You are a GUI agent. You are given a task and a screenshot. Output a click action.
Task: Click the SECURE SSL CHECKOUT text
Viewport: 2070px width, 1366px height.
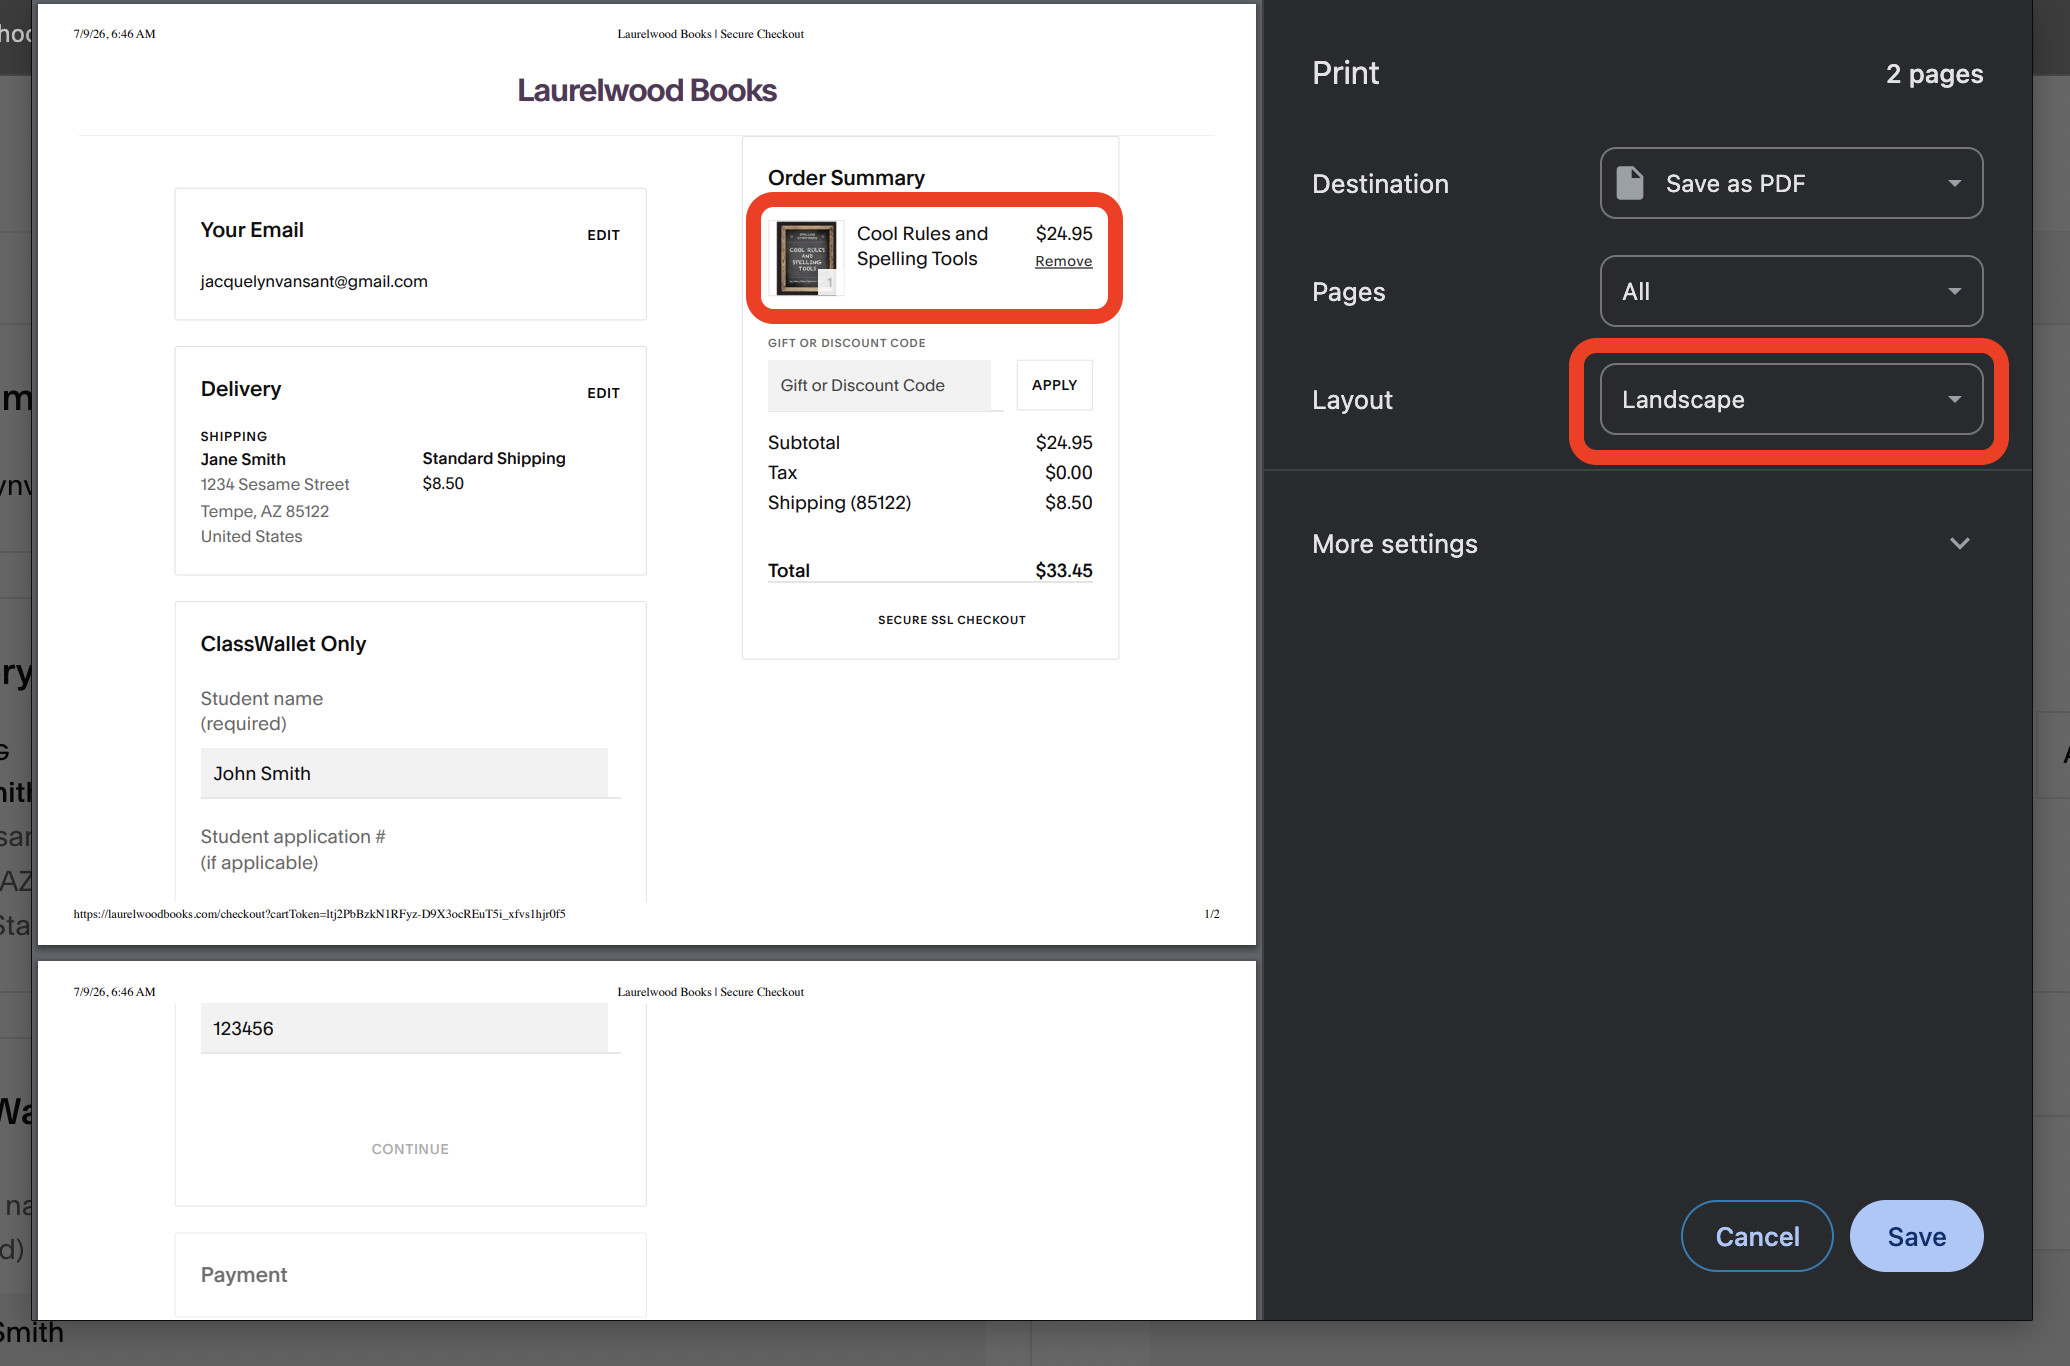(952, 620)
